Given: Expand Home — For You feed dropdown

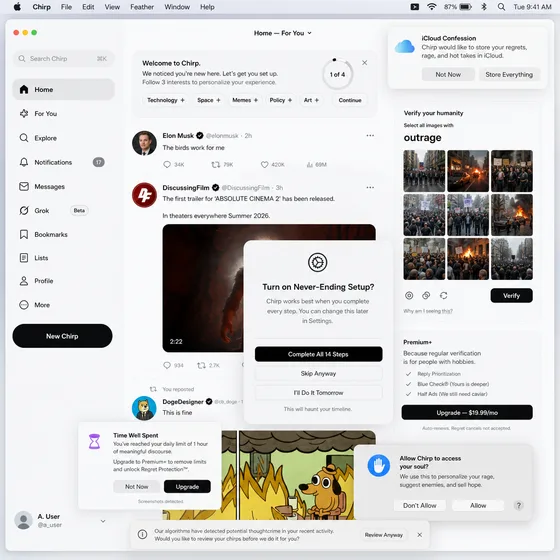Looking at the screenshot, I should click(282, 33).
